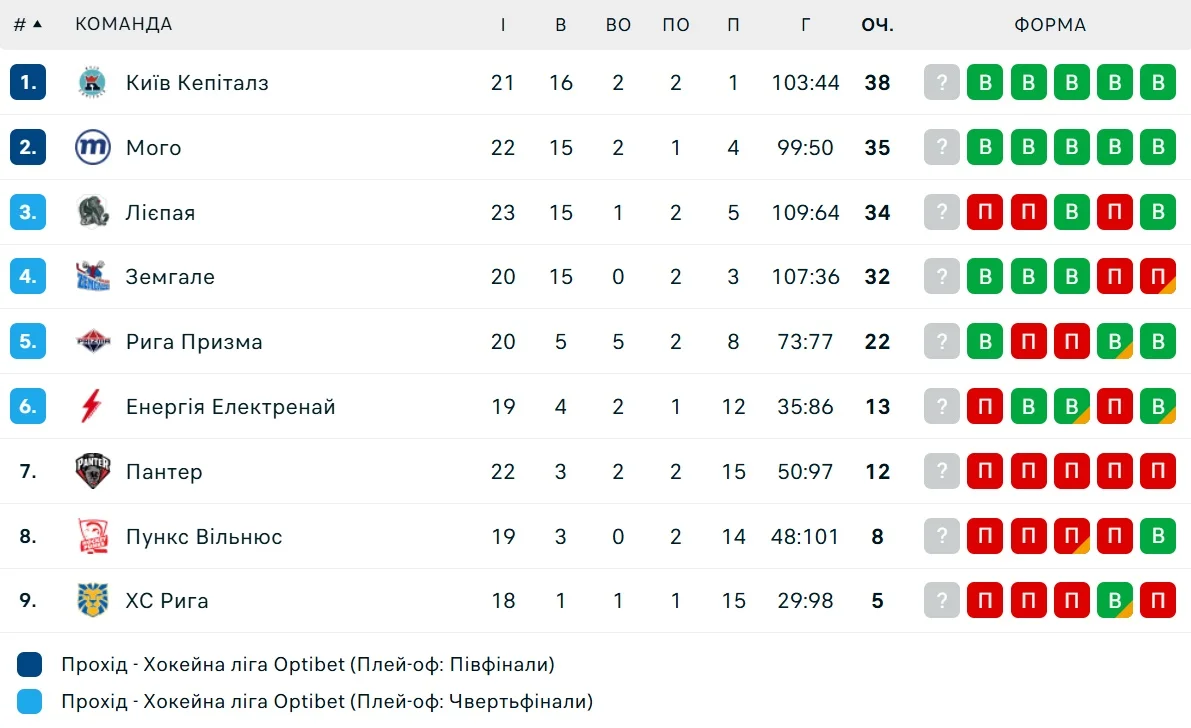Open the Київ Кепіталз team name link
The image size is (1191, 728).
pos(197,83)
